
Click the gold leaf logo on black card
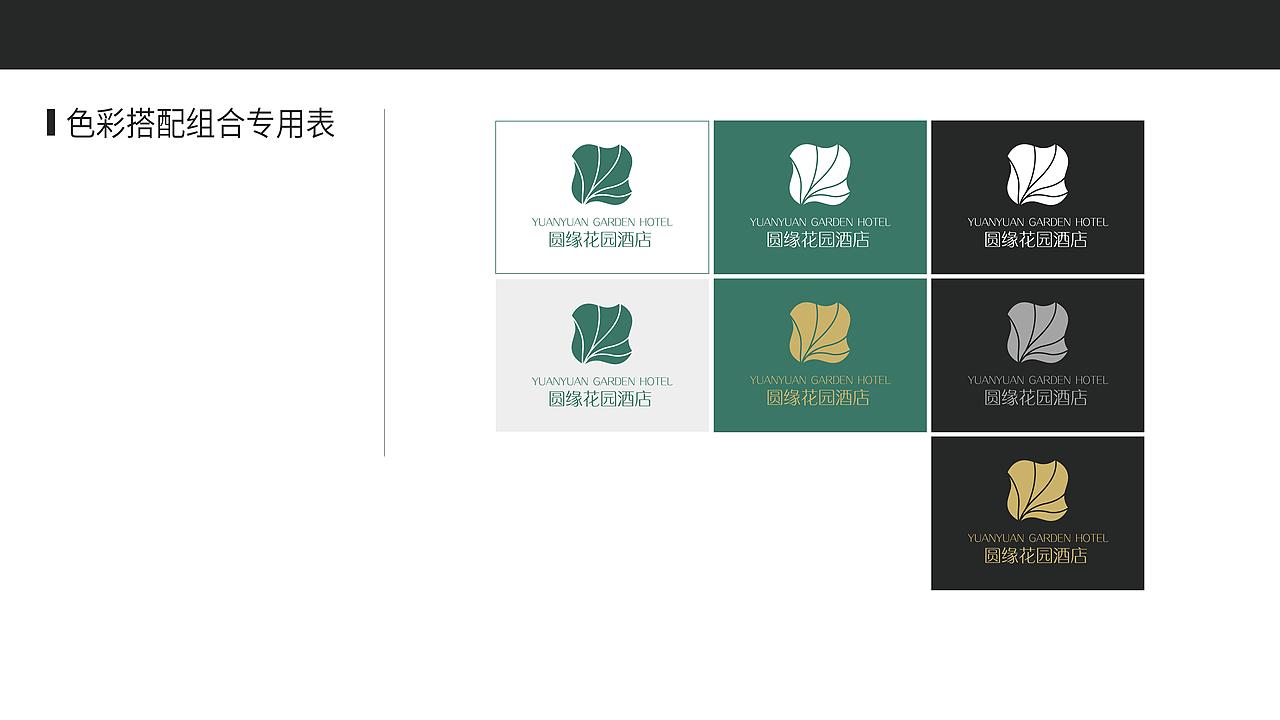[1038, 491]
